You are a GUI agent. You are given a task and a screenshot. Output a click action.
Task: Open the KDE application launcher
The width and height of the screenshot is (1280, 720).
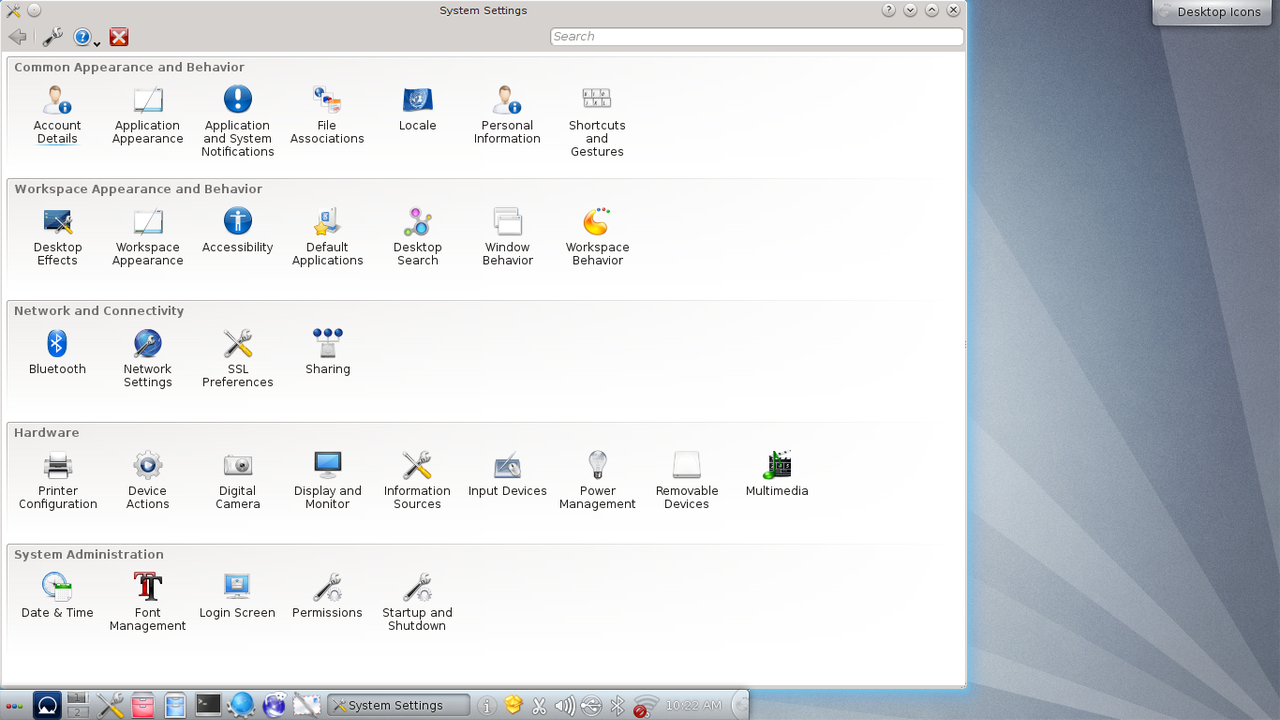[47, 705]
